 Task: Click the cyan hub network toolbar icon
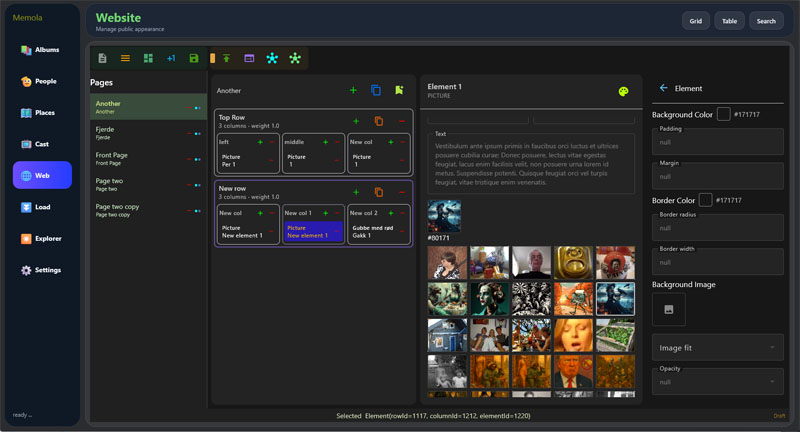(272, 58)
